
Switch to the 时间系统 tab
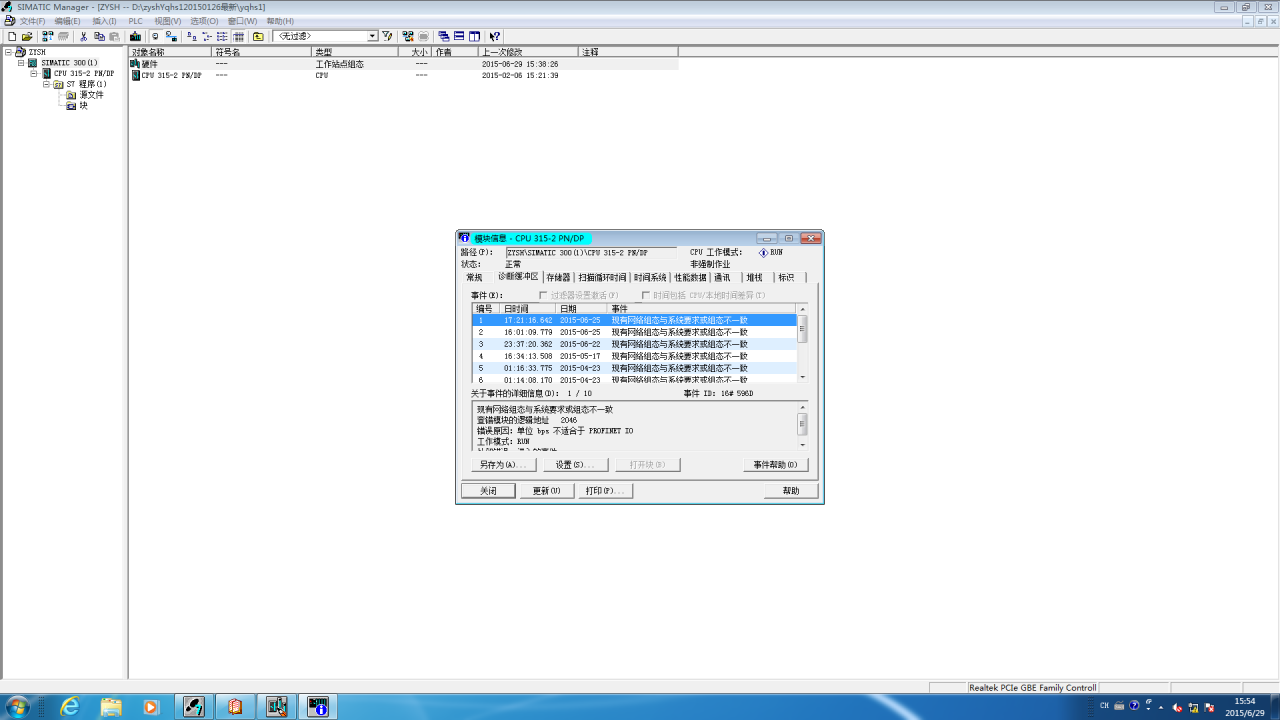click(x=650, y=278)
